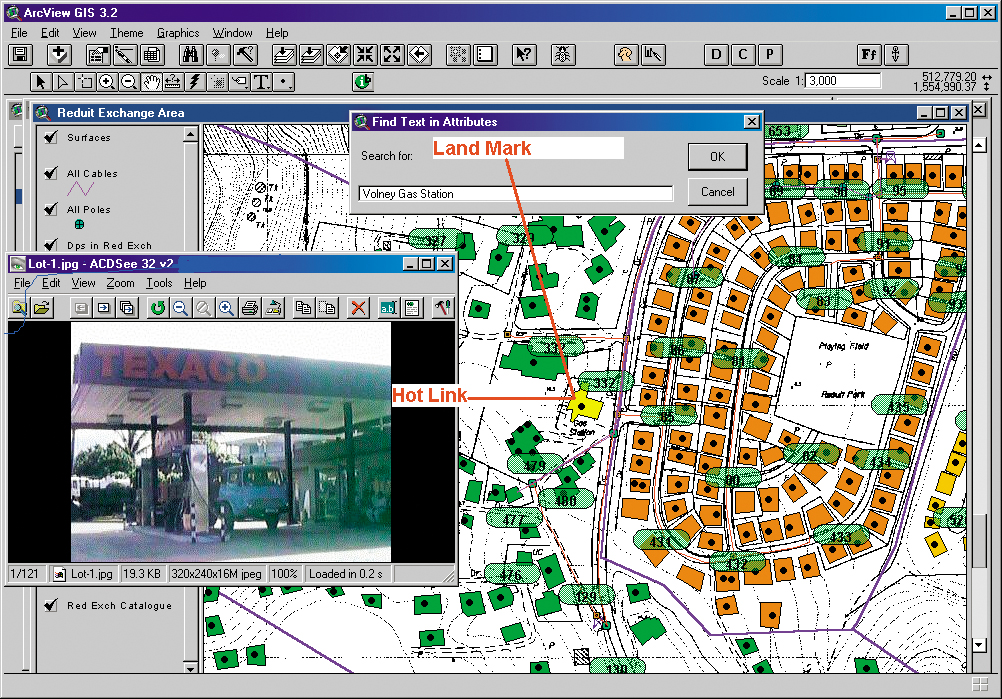Select the Text tool
Viewport: 1002px width, 699px height.
coord(262,82)
